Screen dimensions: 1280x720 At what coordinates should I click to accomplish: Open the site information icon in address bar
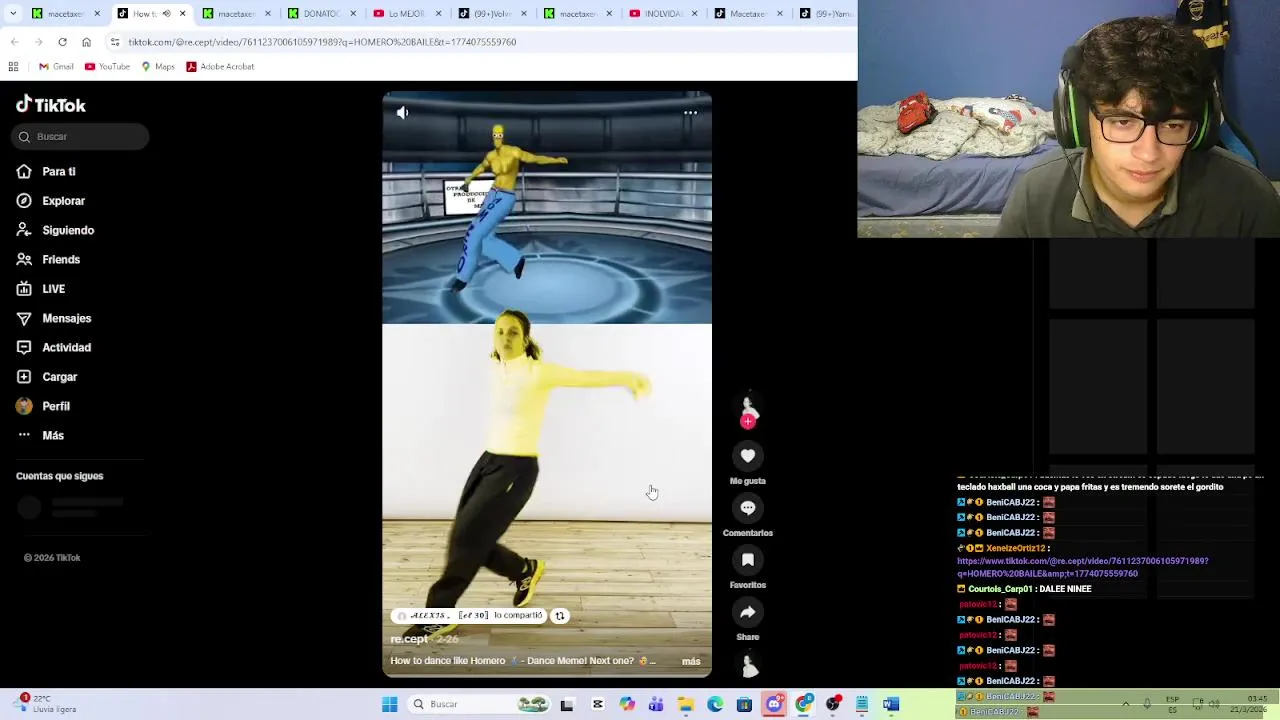click(x=115, y=42)
